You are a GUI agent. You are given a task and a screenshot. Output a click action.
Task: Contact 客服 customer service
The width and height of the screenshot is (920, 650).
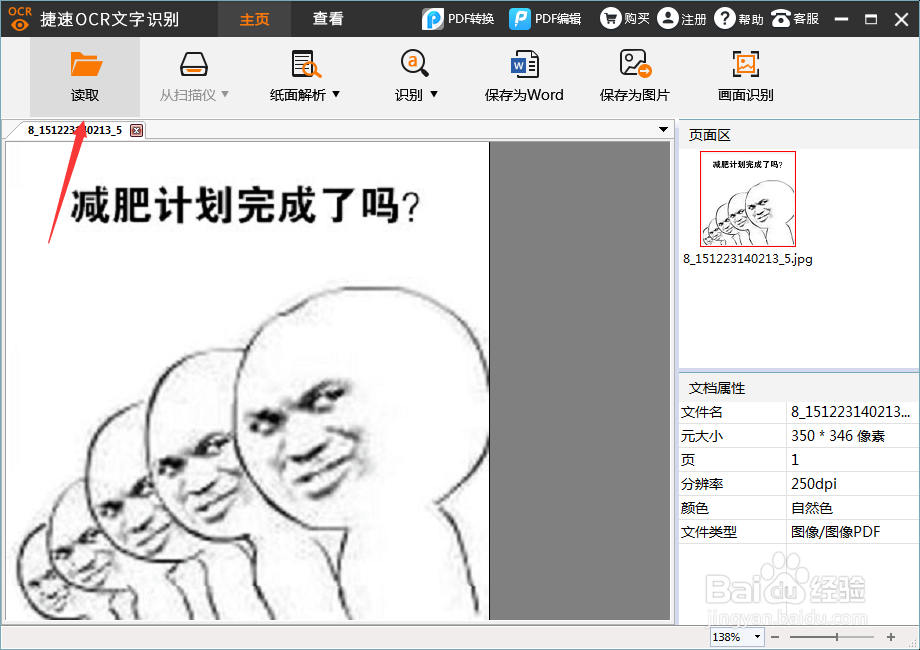click(x=794, y=19)
